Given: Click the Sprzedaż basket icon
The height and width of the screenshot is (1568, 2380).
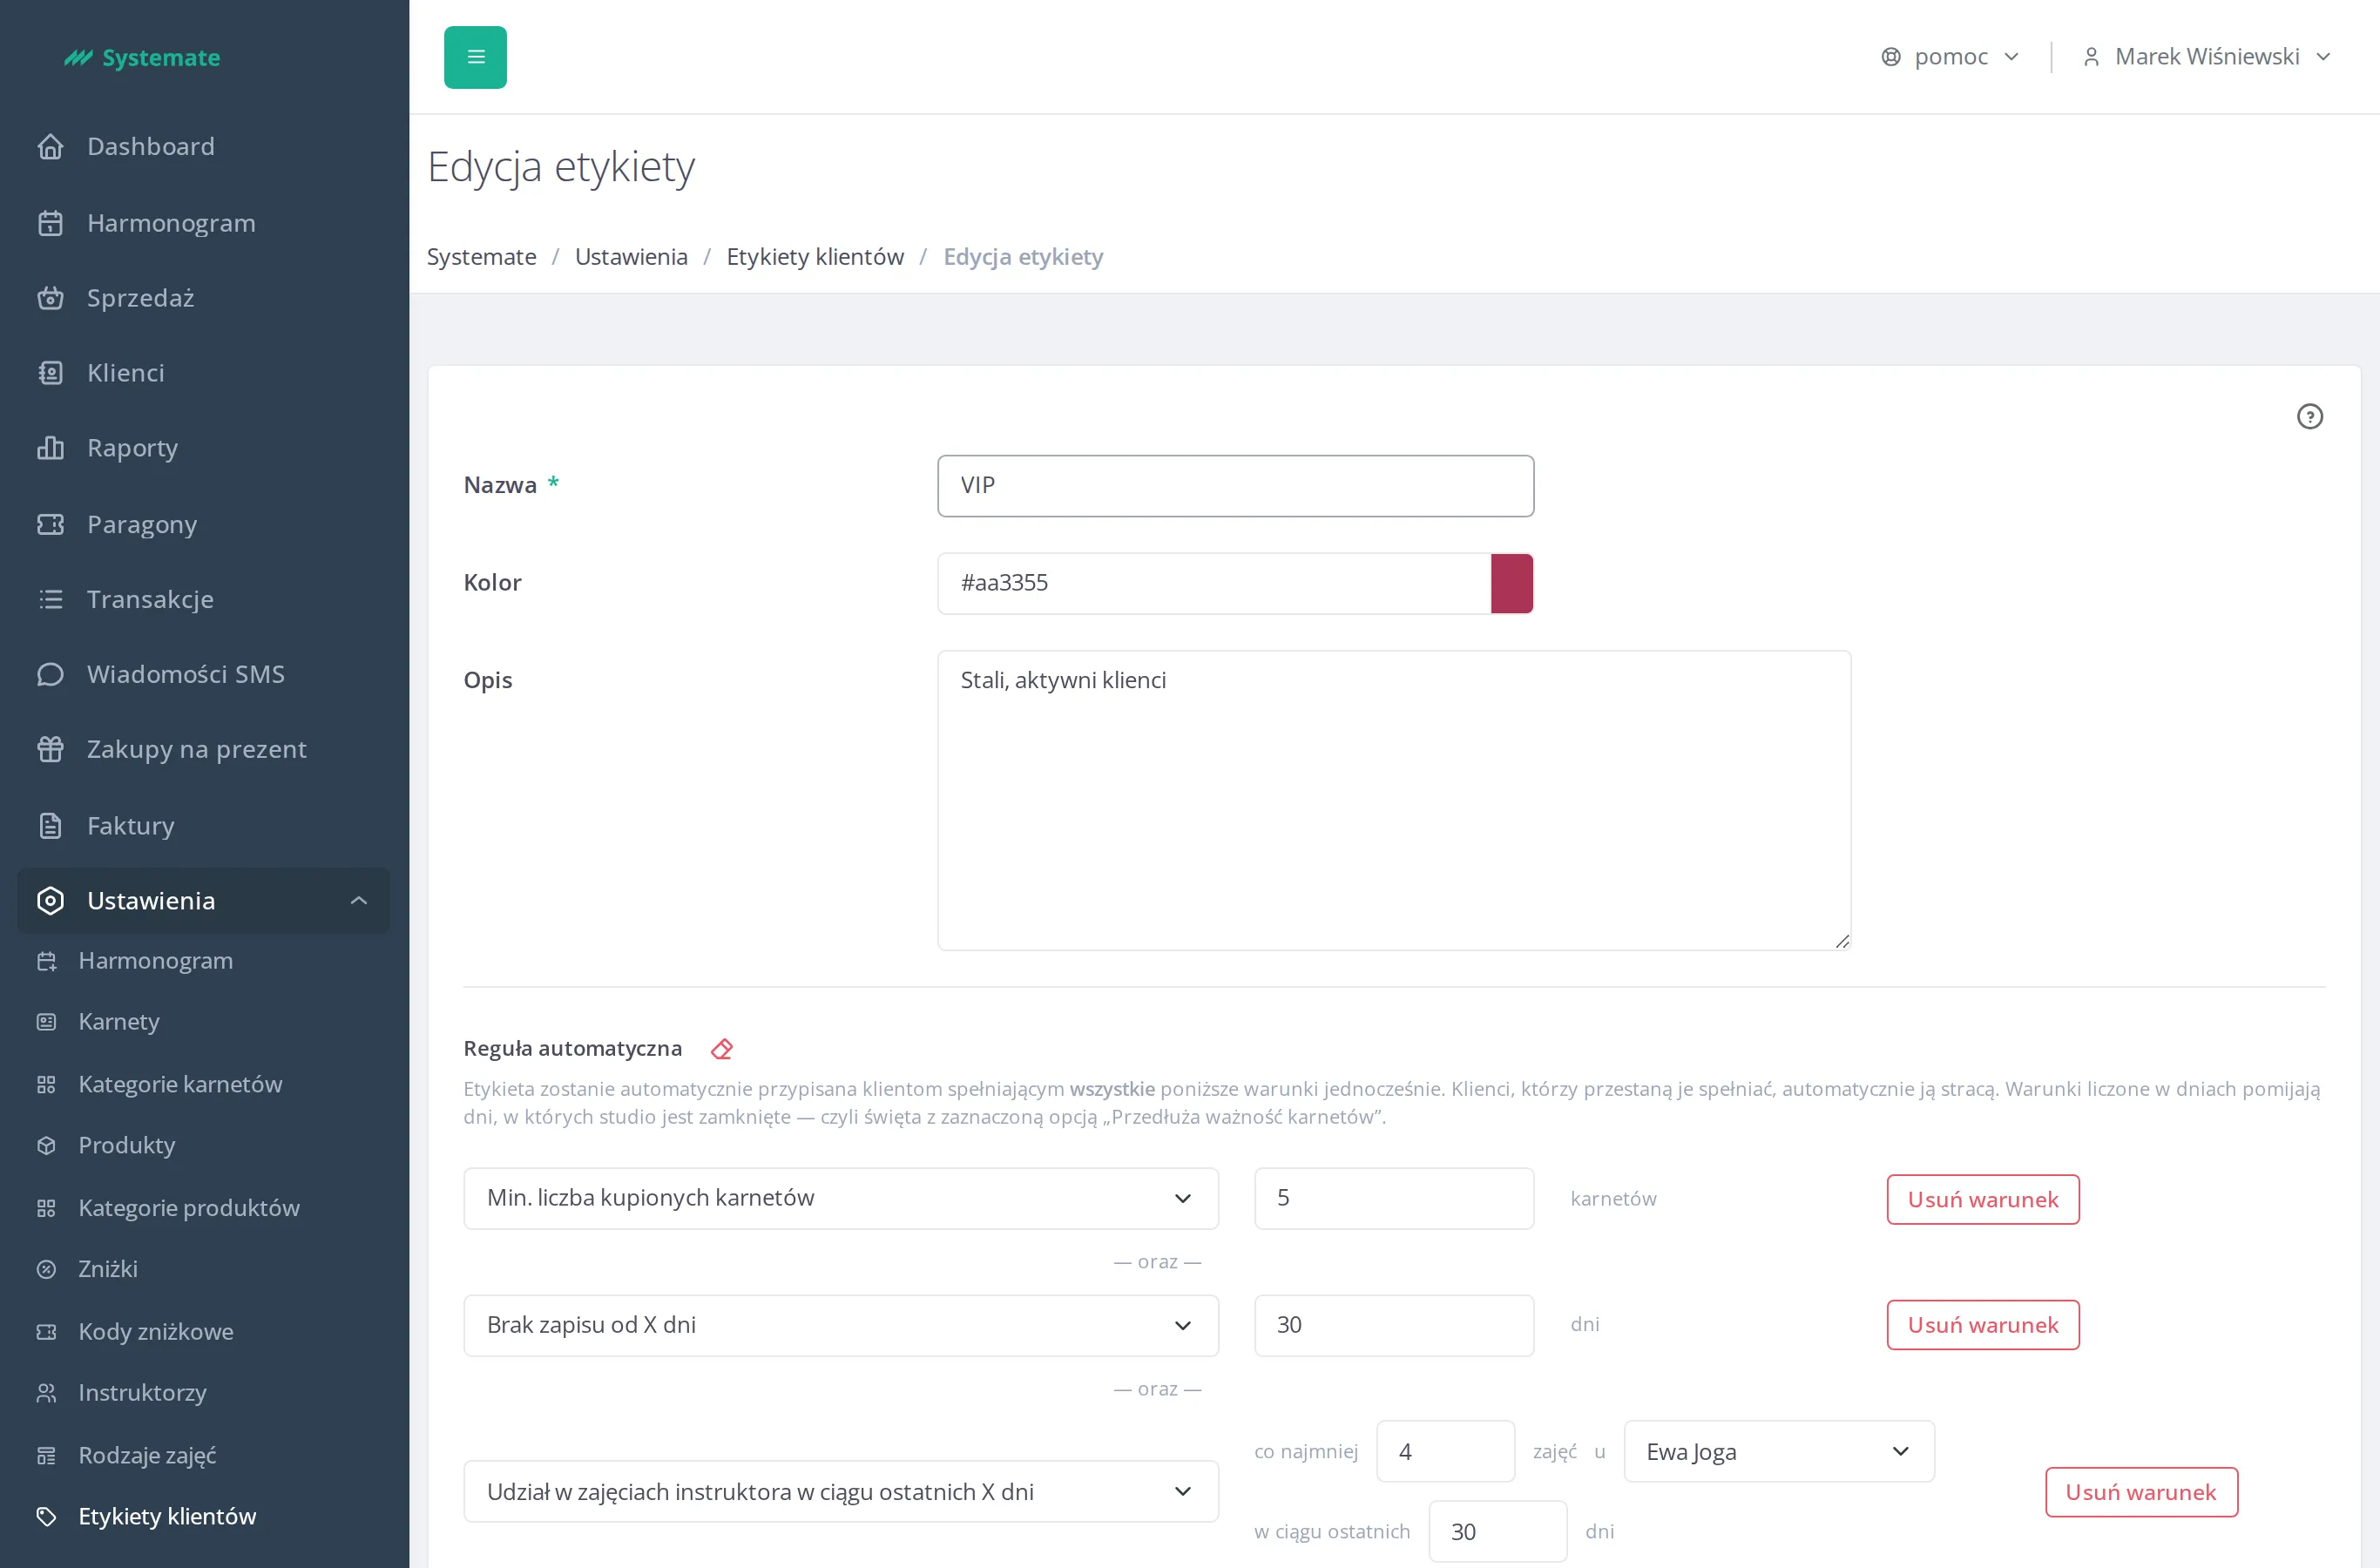Looking at the screenshot, I should [x=50, y=298].
